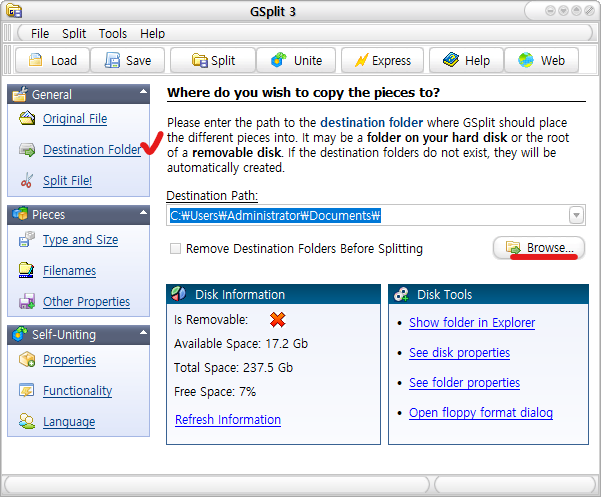Open the Split File! link
The height and width of the screenshot is (497, 601).
click(x=67, y=180)
